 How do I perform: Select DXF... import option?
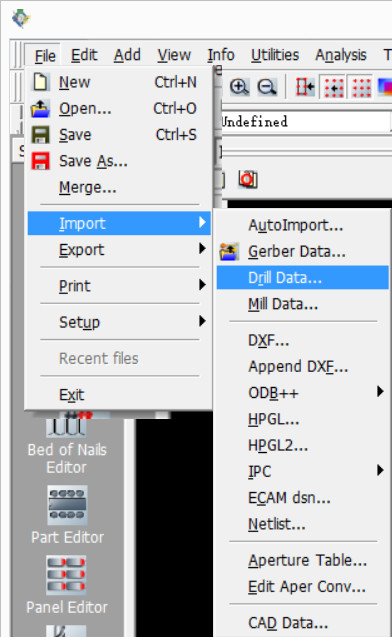coord(302,340)
